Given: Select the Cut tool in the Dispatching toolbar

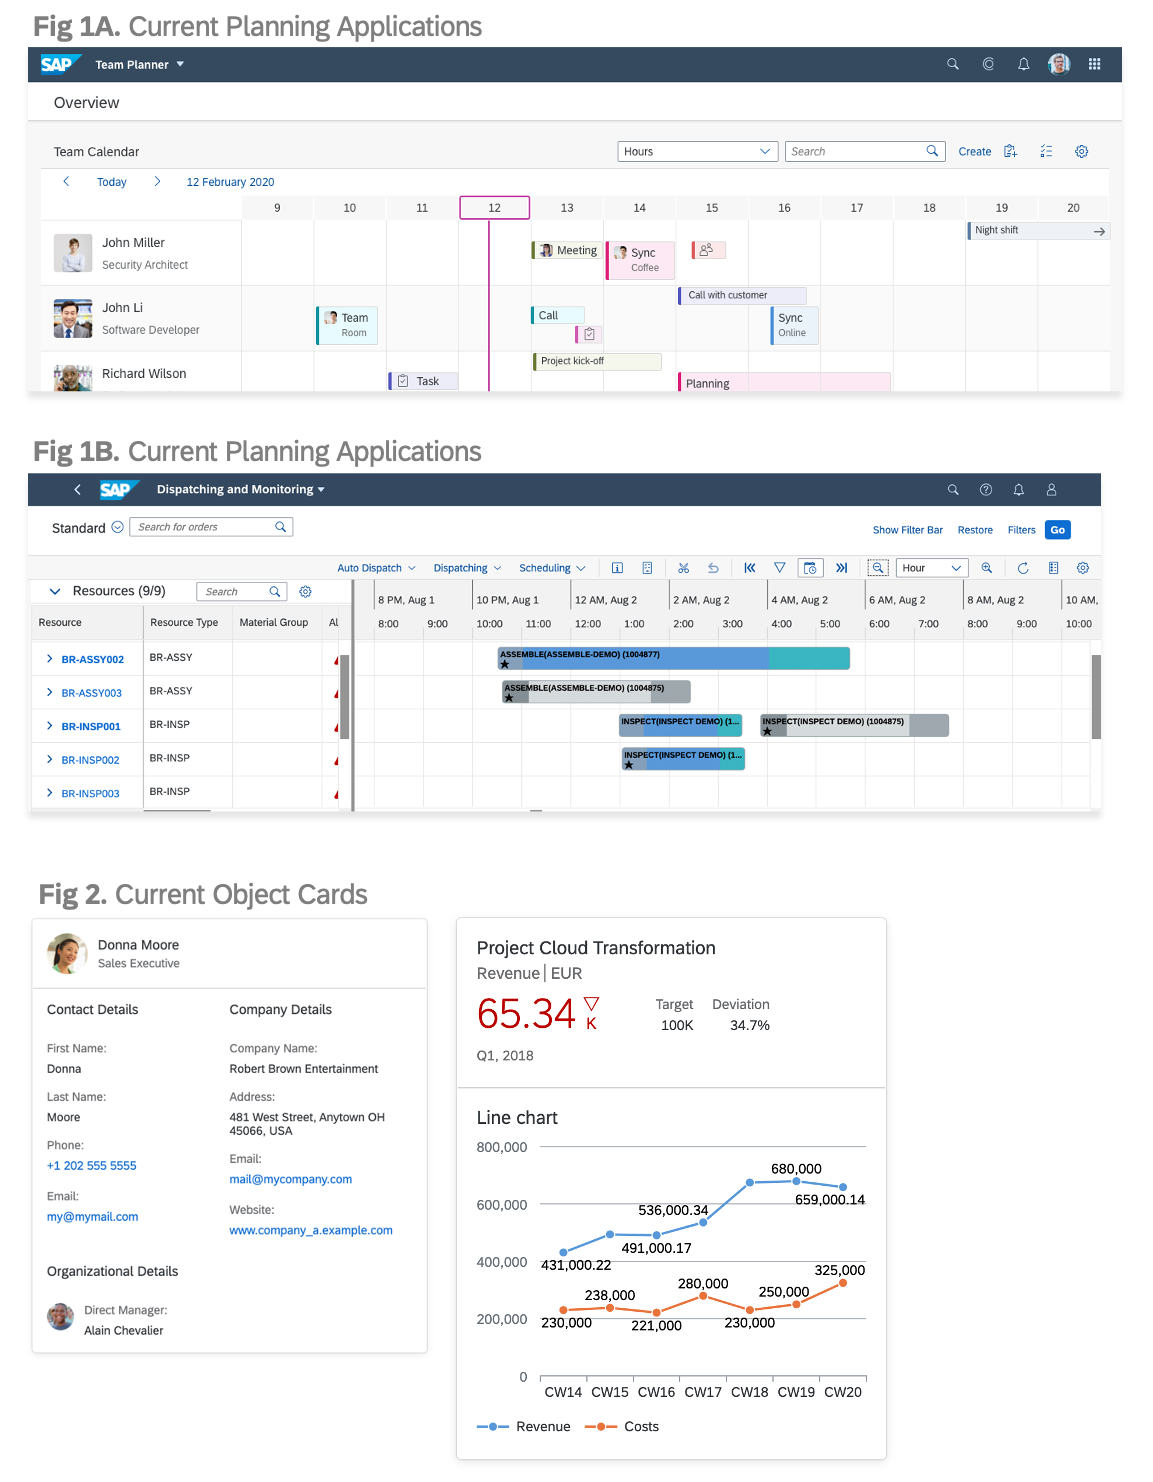Looking at the screenshot, I should (x=684, y=567).
